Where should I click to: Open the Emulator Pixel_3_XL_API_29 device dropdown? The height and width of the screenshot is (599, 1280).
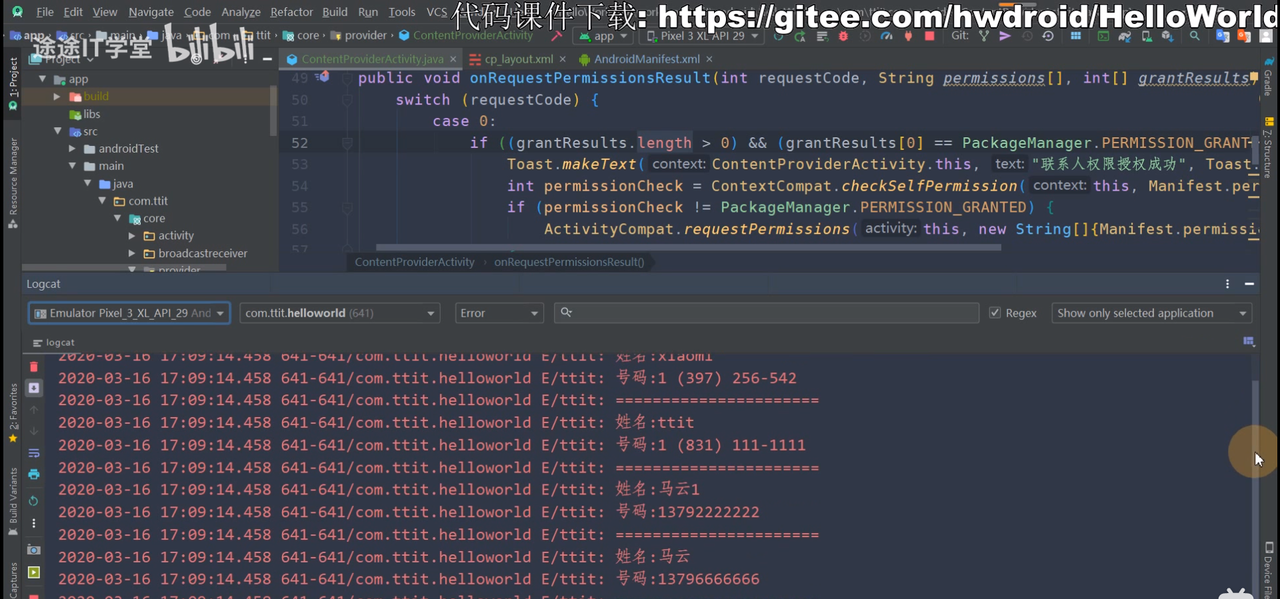[x=129, y=313]
